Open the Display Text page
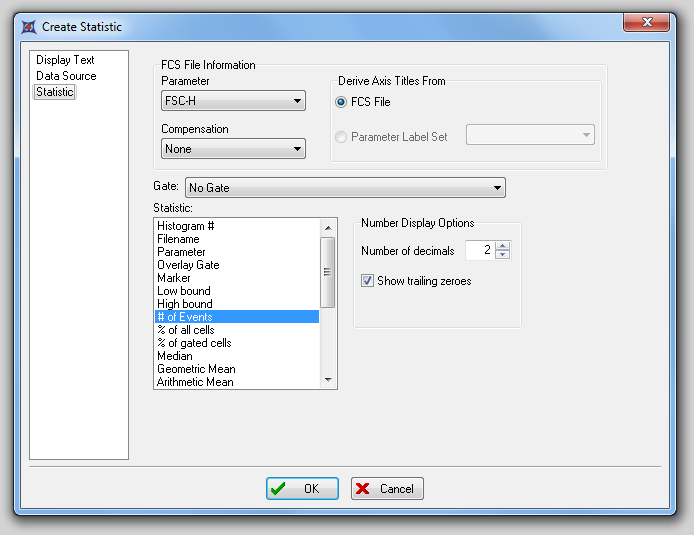The width and height of the screenshot is (694, 535). point(65,60)
